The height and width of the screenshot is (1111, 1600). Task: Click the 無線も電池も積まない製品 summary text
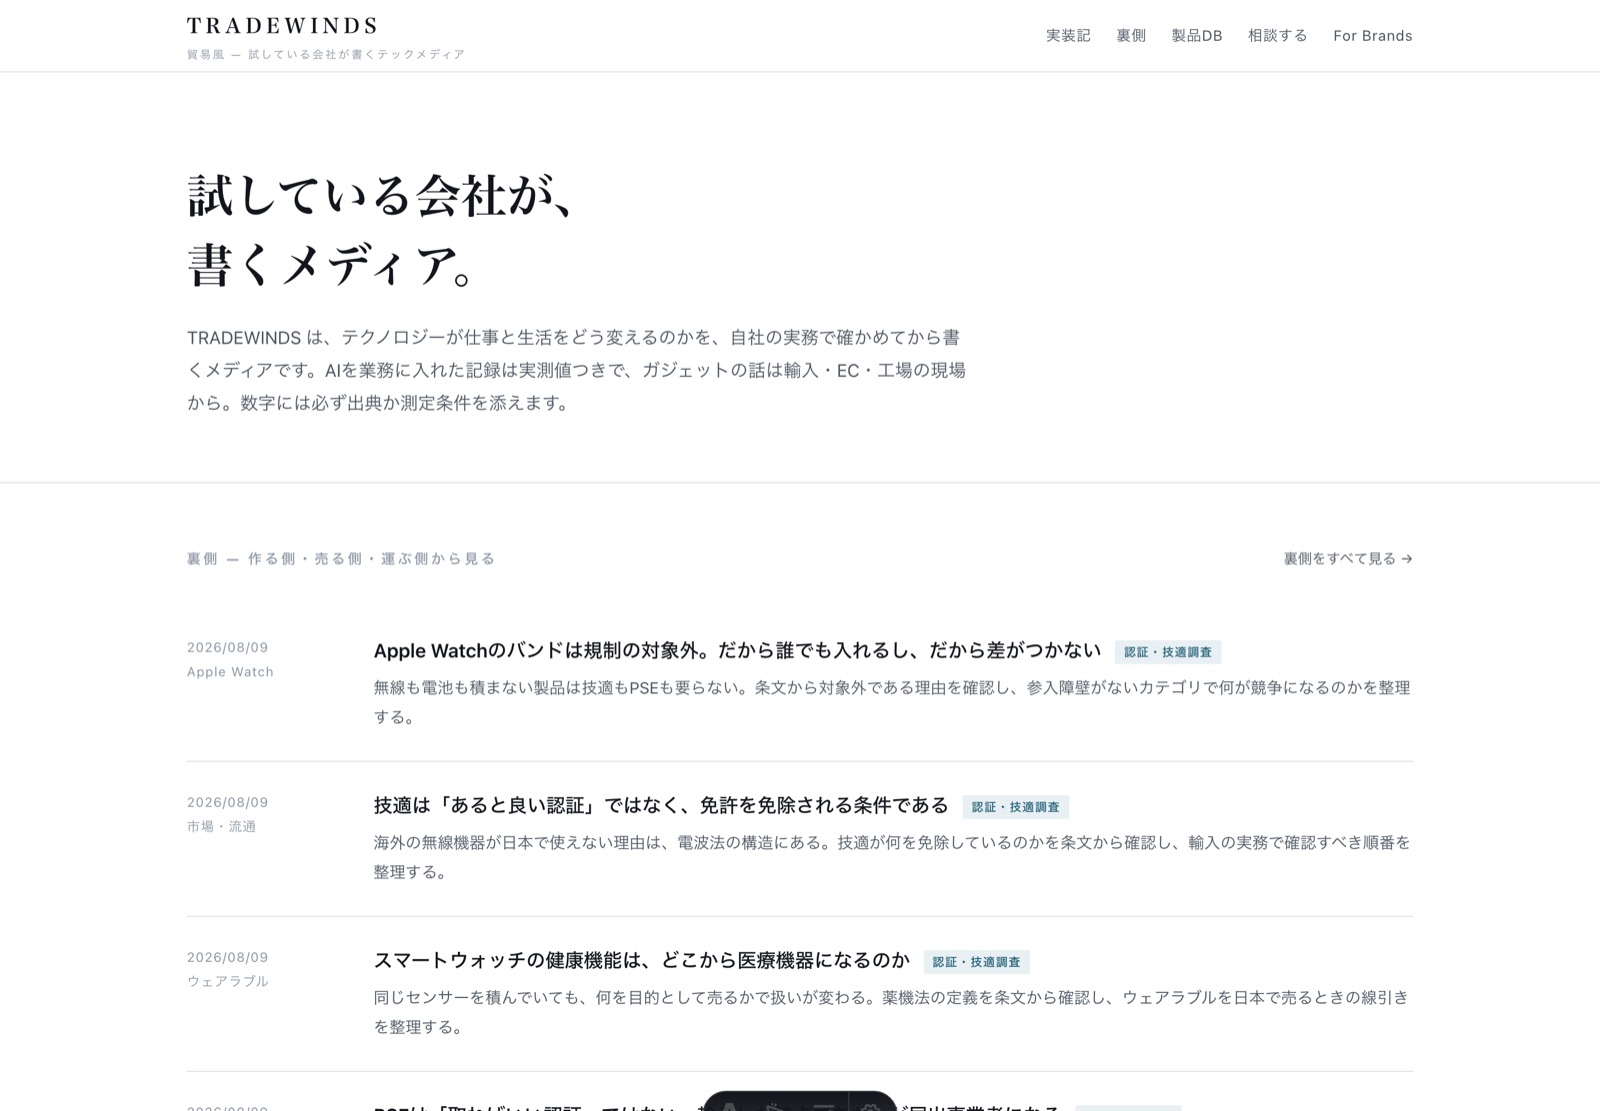tap(892, 702)
